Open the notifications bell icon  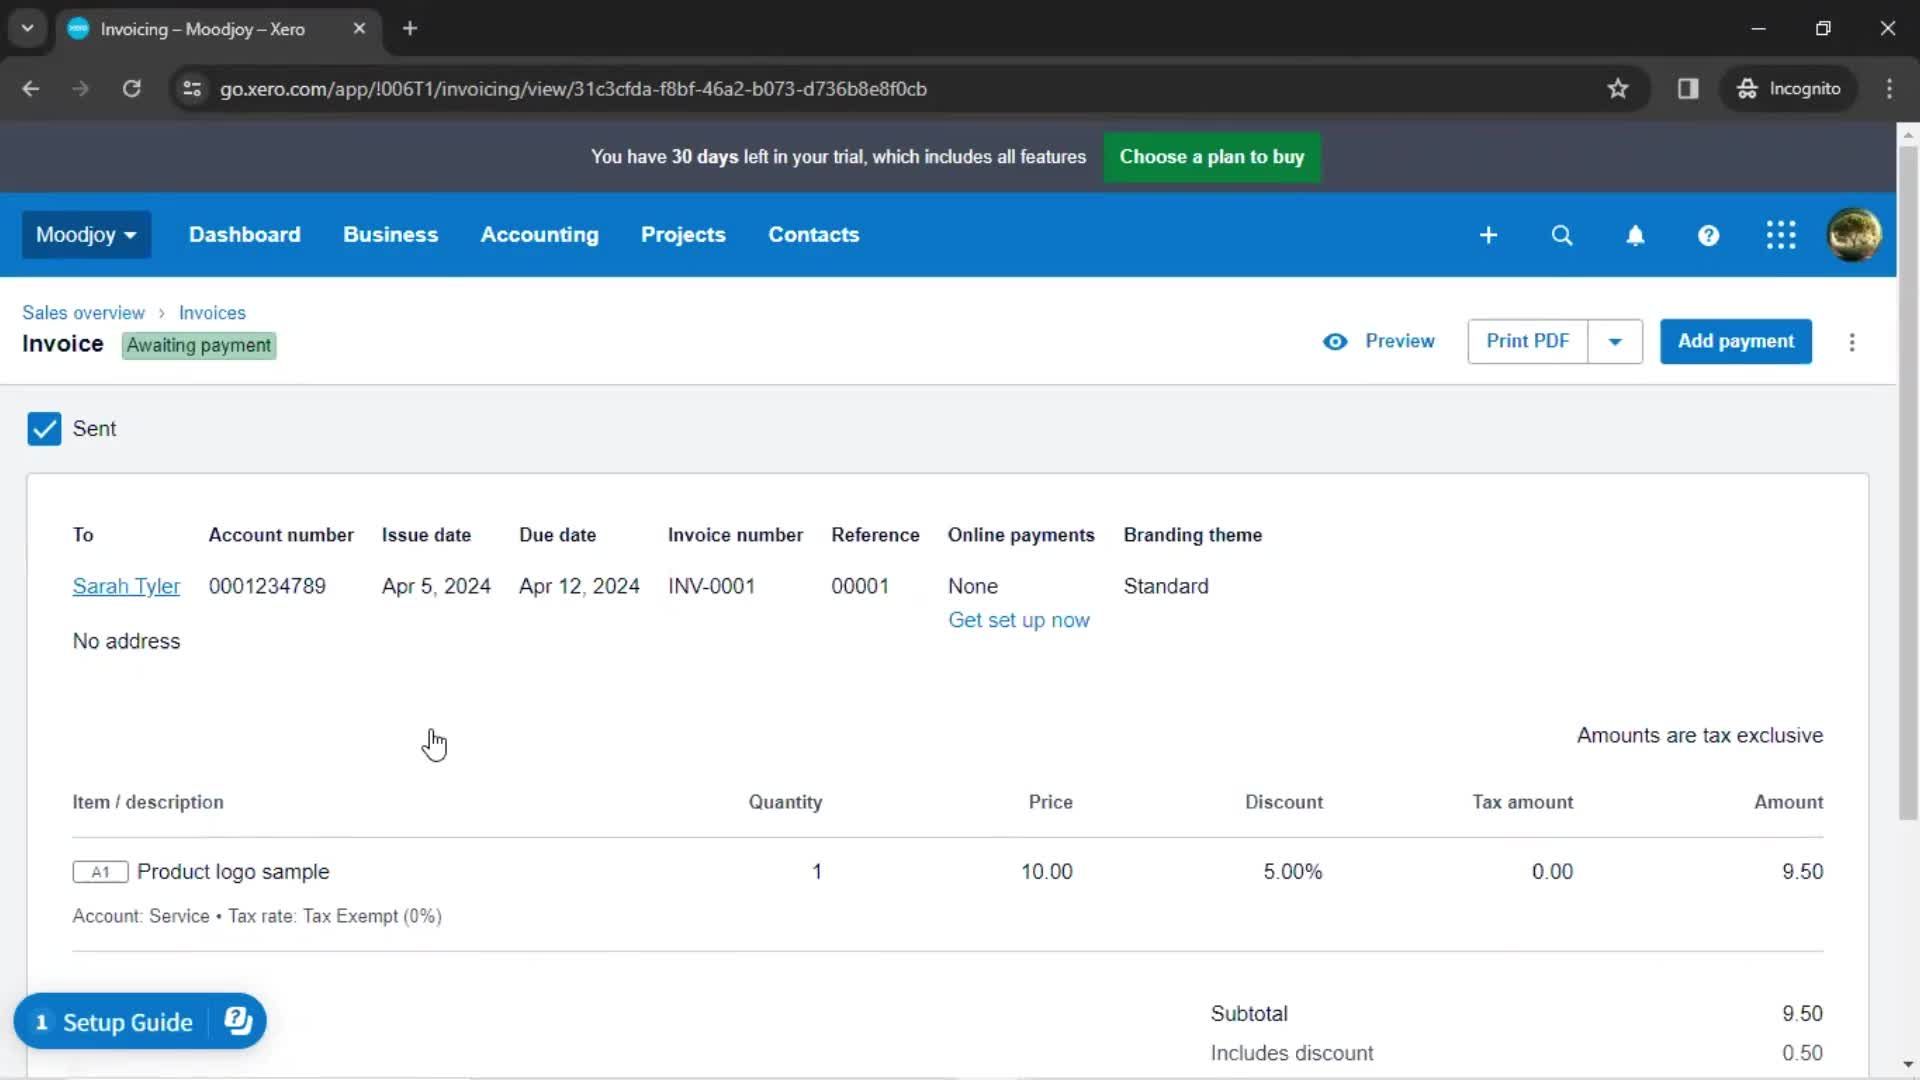1635,235
